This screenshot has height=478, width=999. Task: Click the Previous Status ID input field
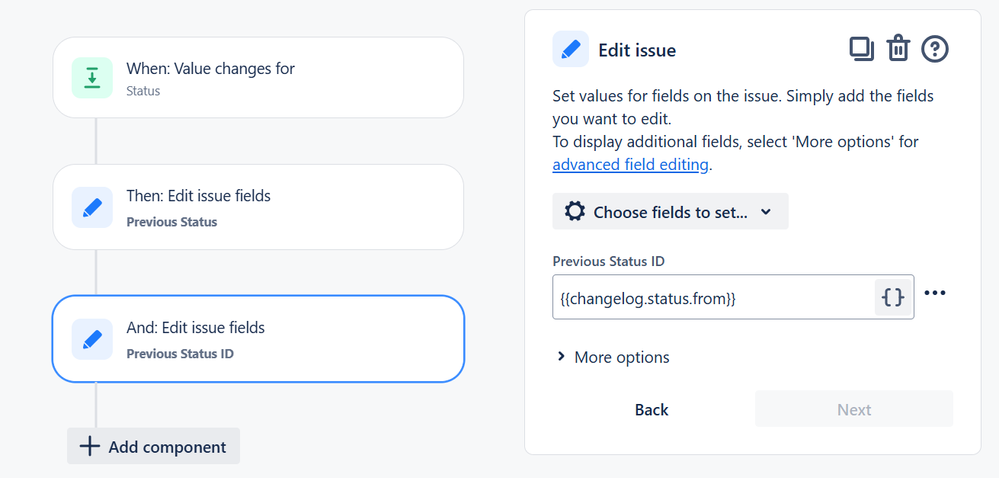pyautogui.click(x=710, y=297)
